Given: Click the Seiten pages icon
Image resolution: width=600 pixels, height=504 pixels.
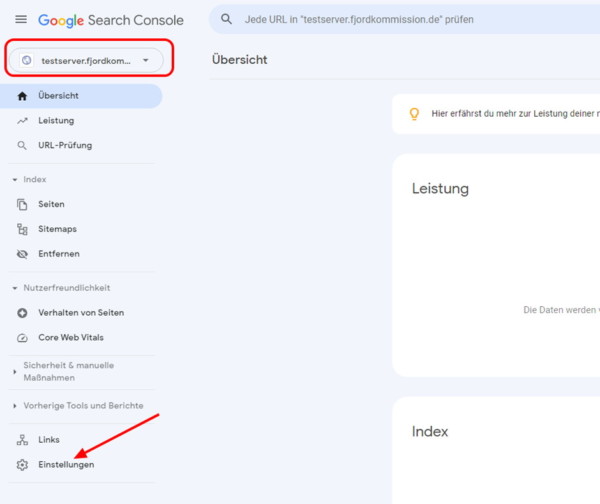Looking at the screenshot, I should click(22, 204).
